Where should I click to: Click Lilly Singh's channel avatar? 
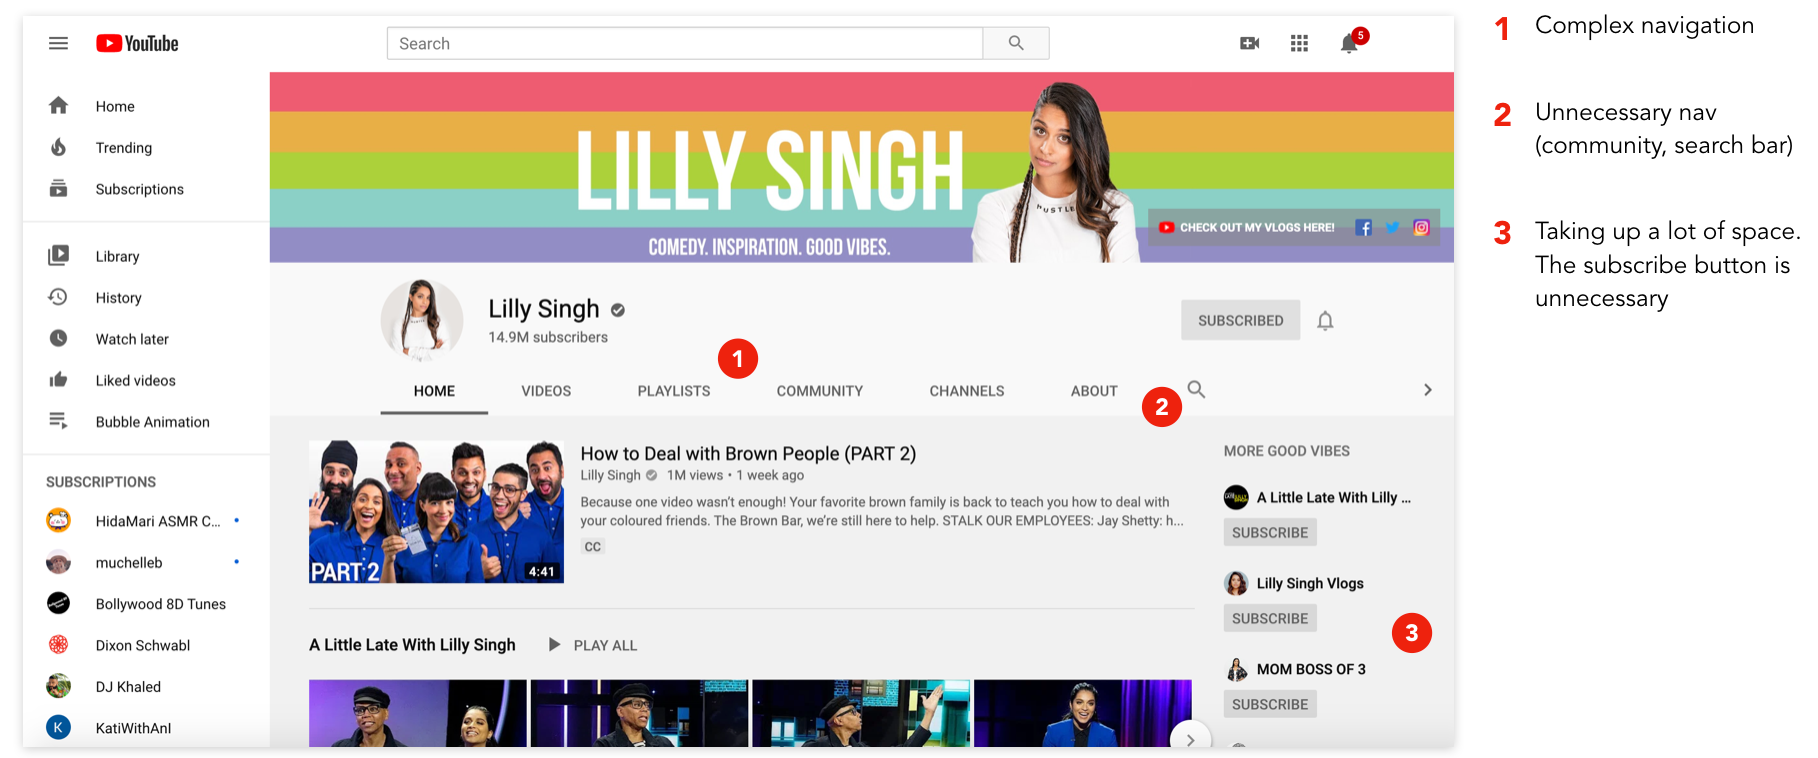click(422, 320)
